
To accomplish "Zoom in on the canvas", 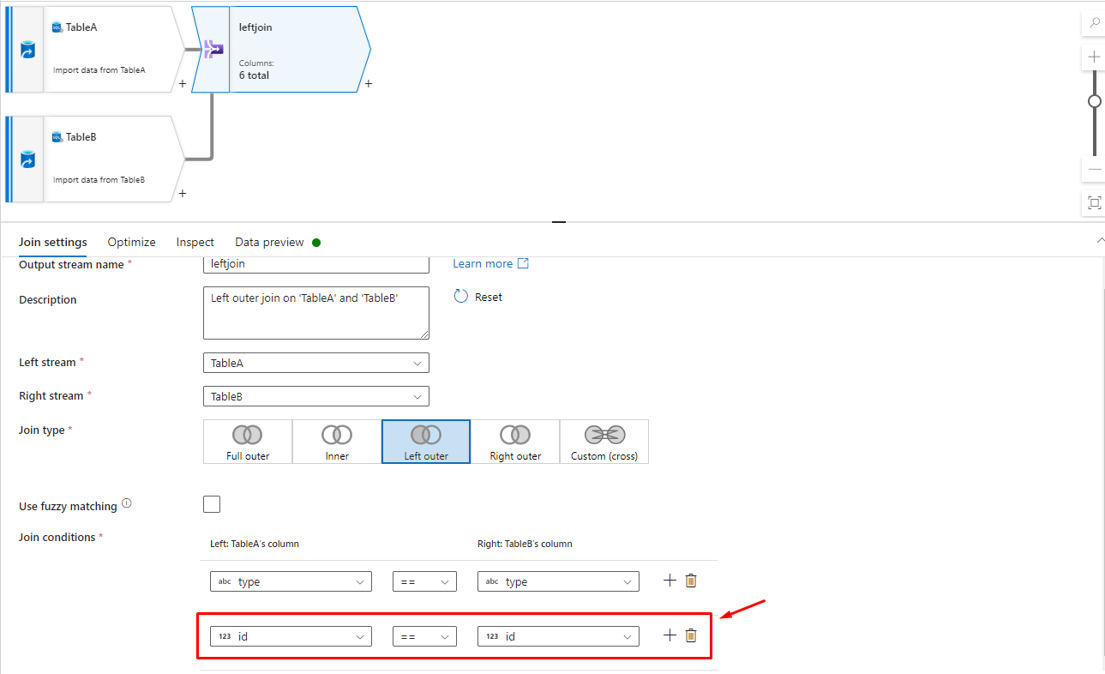I will pyautogui.click(x=1094, y=57).
